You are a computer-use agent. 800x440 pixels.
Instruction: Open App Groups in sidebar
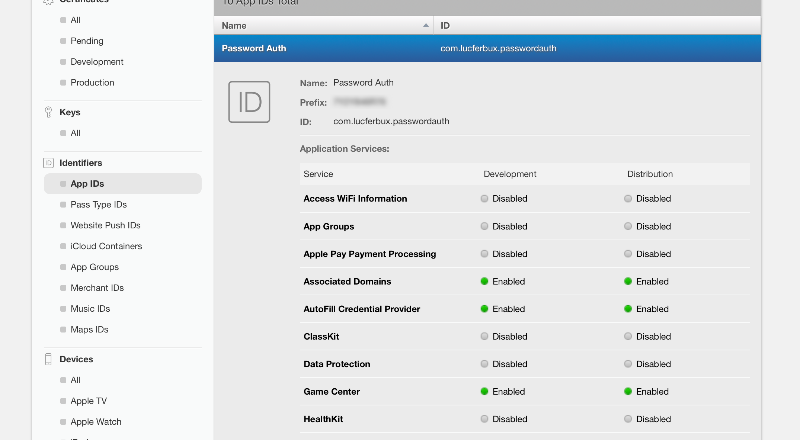(x=94, y=267)
